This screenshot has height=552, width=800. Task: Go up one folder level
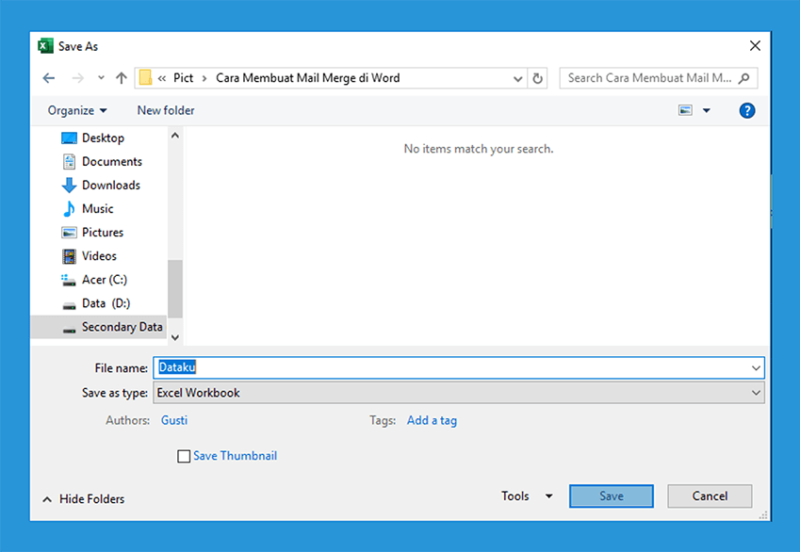pos(121,78)
